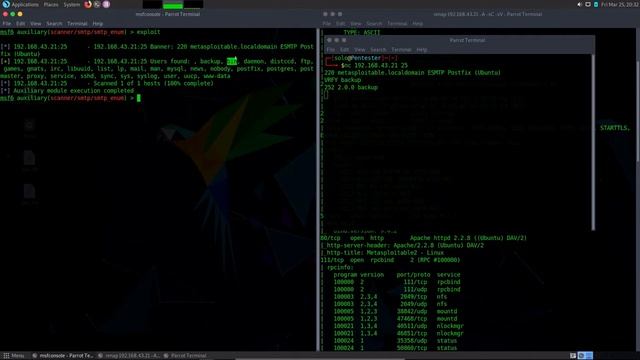Open Terminal menu in front Parrot Terminal
Viewport: 640px width, 360px height.
[x=401, y=50]
